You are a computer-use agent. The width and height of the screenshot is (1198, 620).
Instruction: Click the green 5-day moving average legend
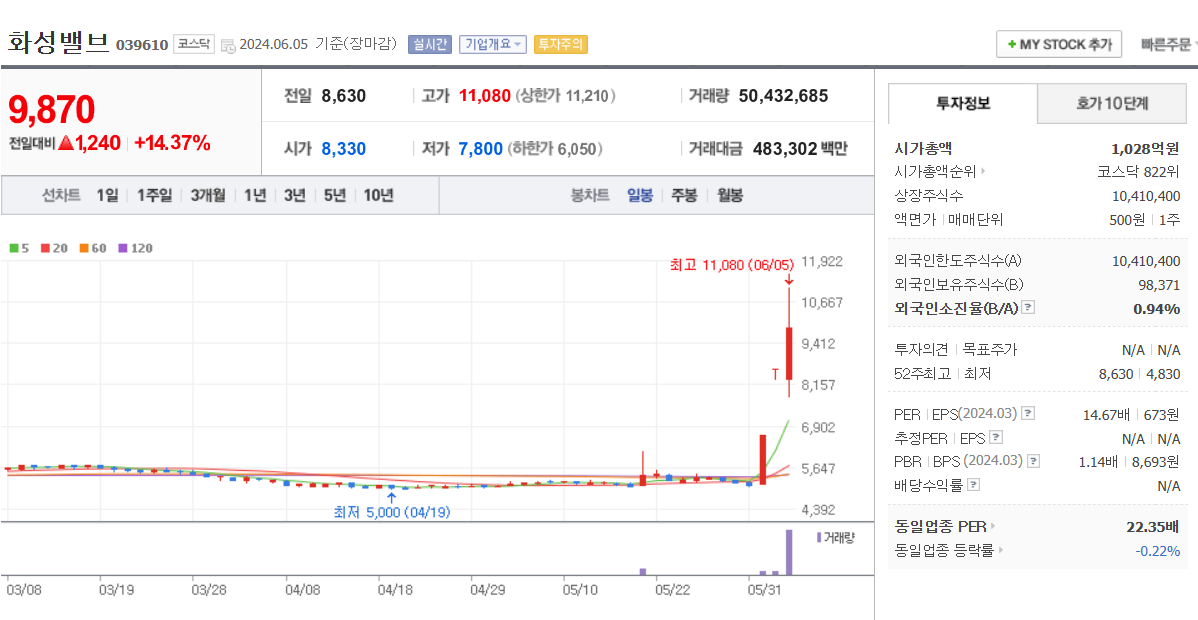point(18,248)
